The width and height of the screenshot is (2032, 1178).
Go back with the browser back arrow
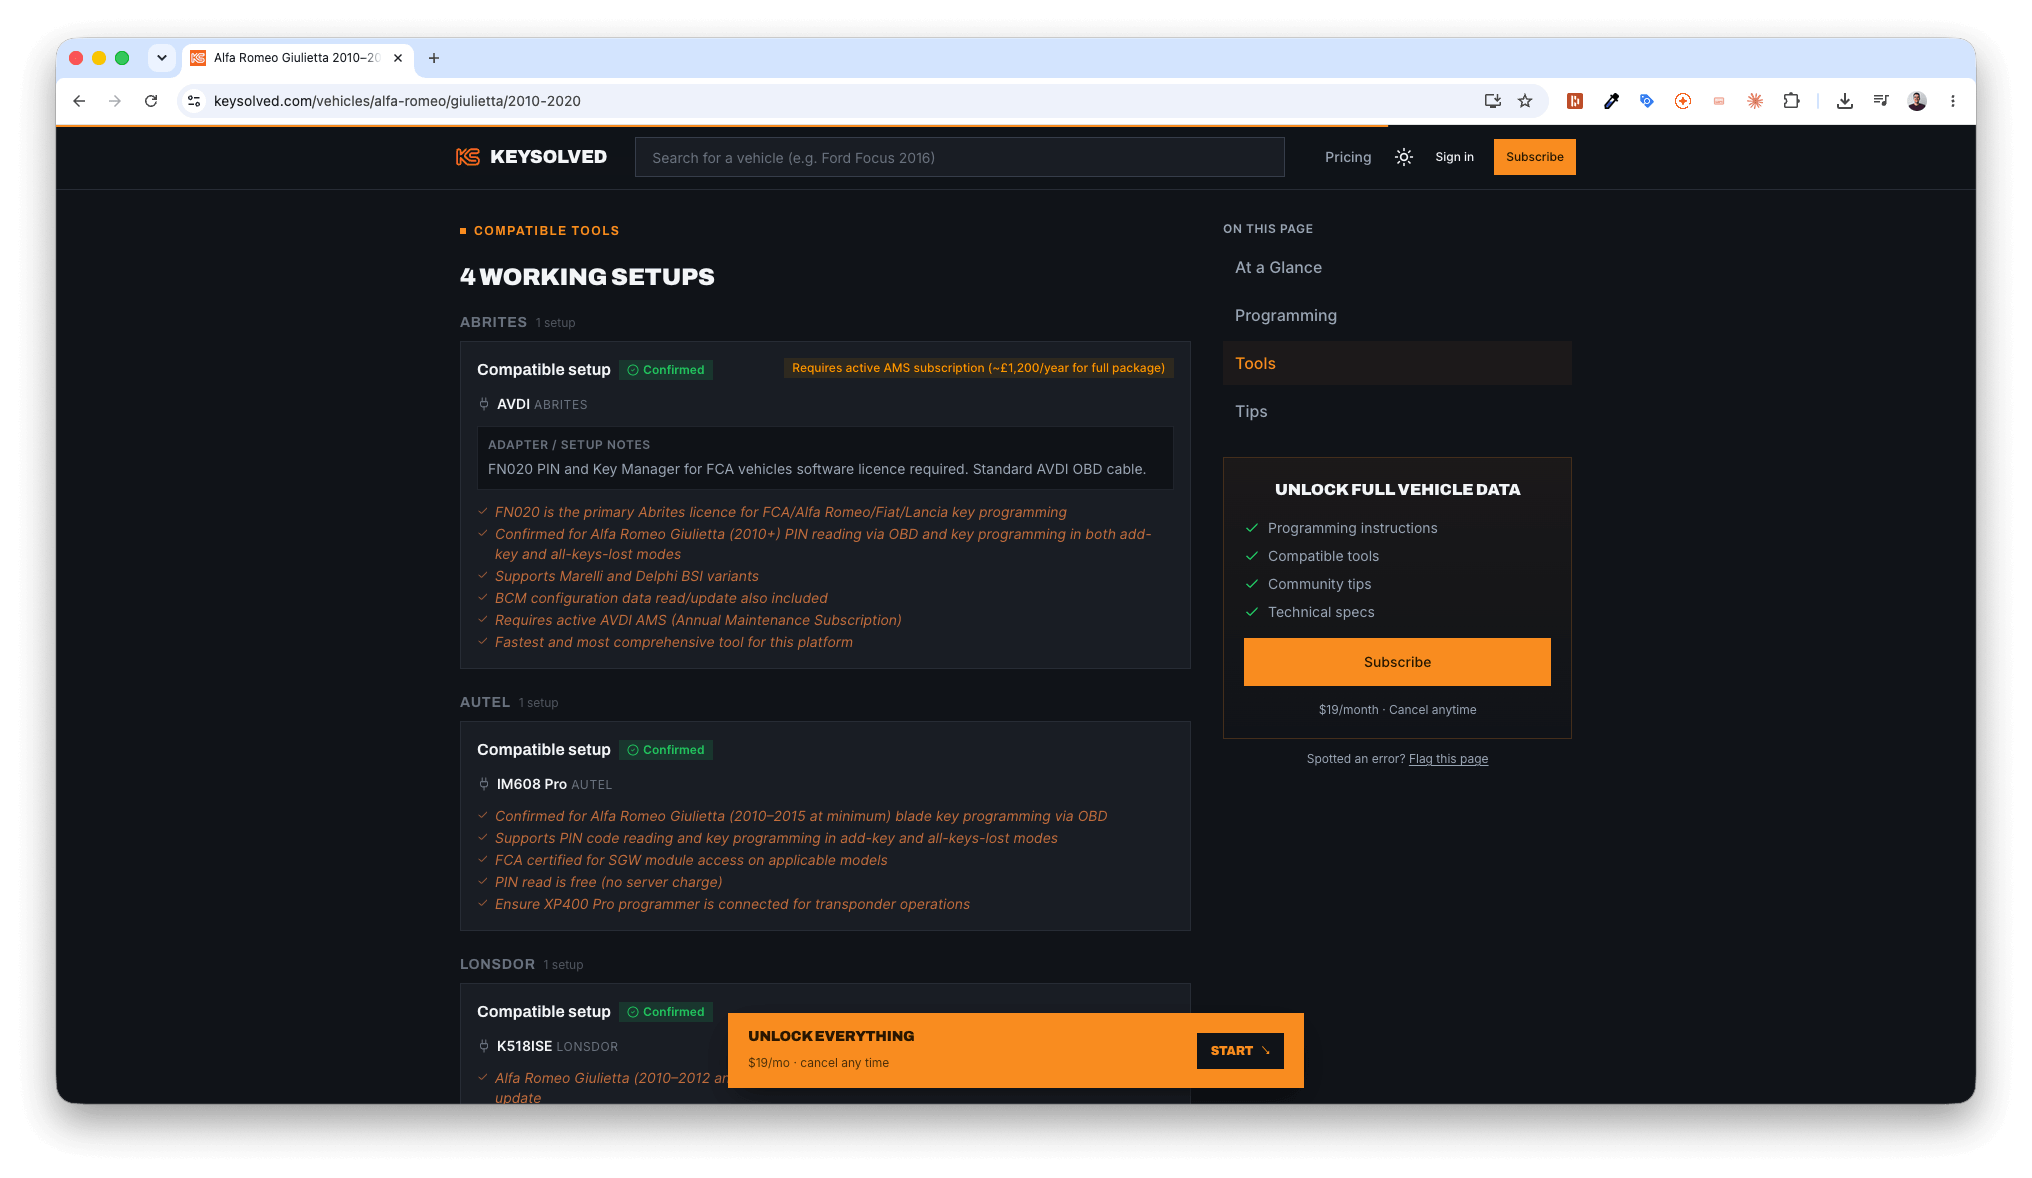[x=79, y=101]
